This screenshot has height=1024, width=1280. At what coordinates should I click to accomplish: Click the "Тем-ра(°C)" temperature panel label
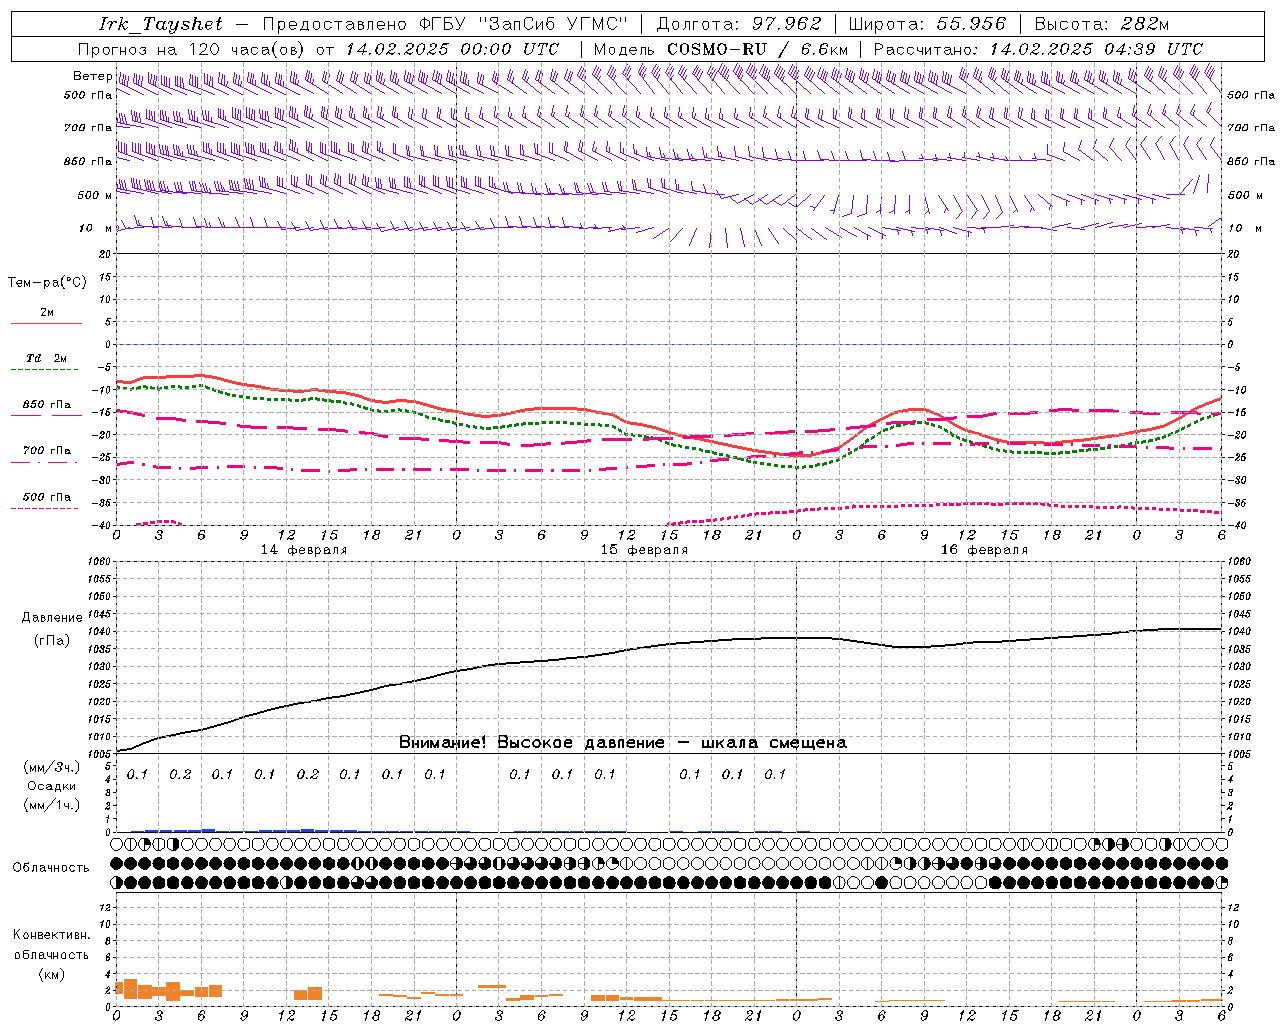[x=47, y=283]
